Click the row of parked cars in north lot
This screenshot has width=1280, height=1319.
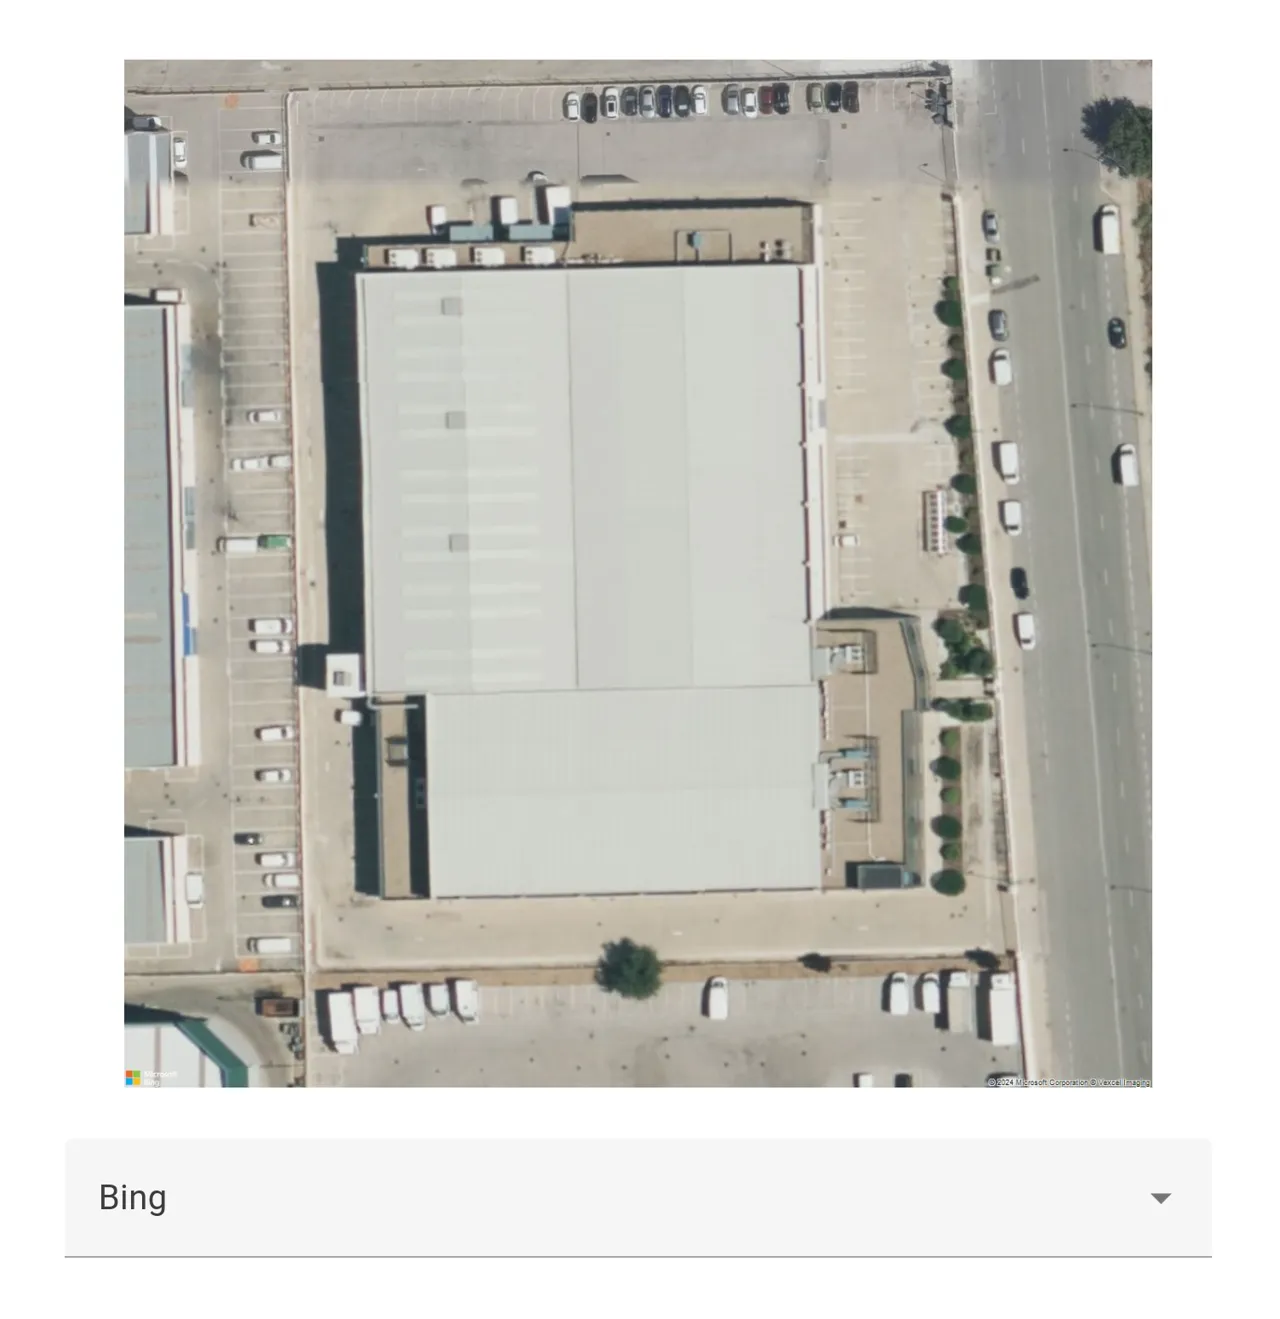pyautogui.click(x=710, y=99)
